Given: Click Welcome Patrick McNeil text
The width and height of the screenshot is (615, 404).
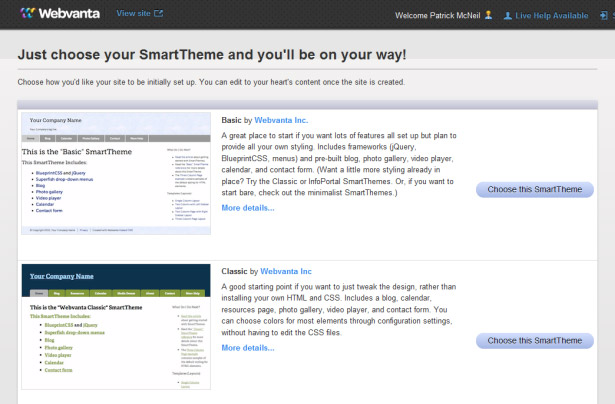Looking at the screenshot, I should 437,16.
